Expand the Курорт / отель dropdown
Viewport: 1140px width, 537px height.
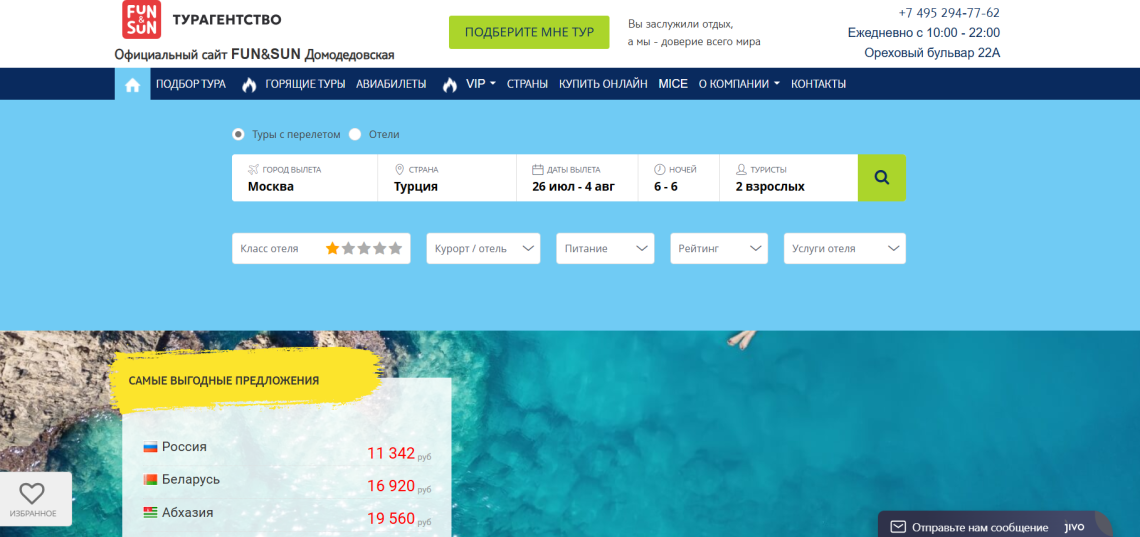pyautogui.click(x=483, y=249)
